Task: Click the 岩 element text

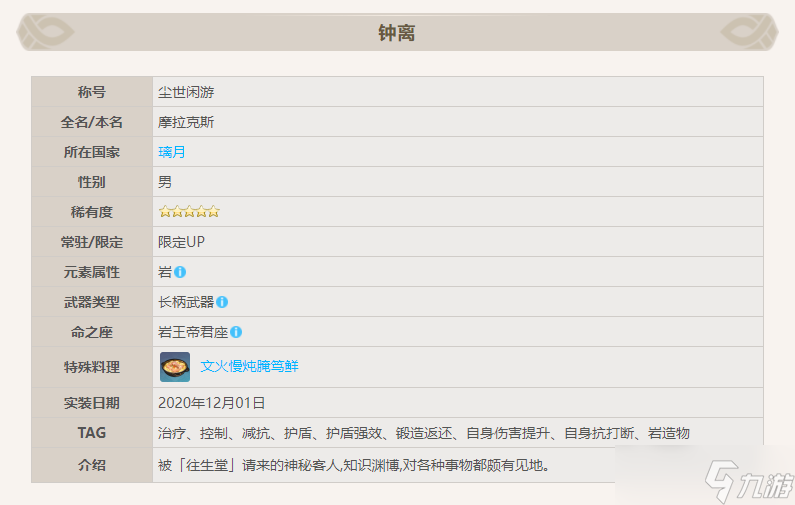Action: click(165, 272)
